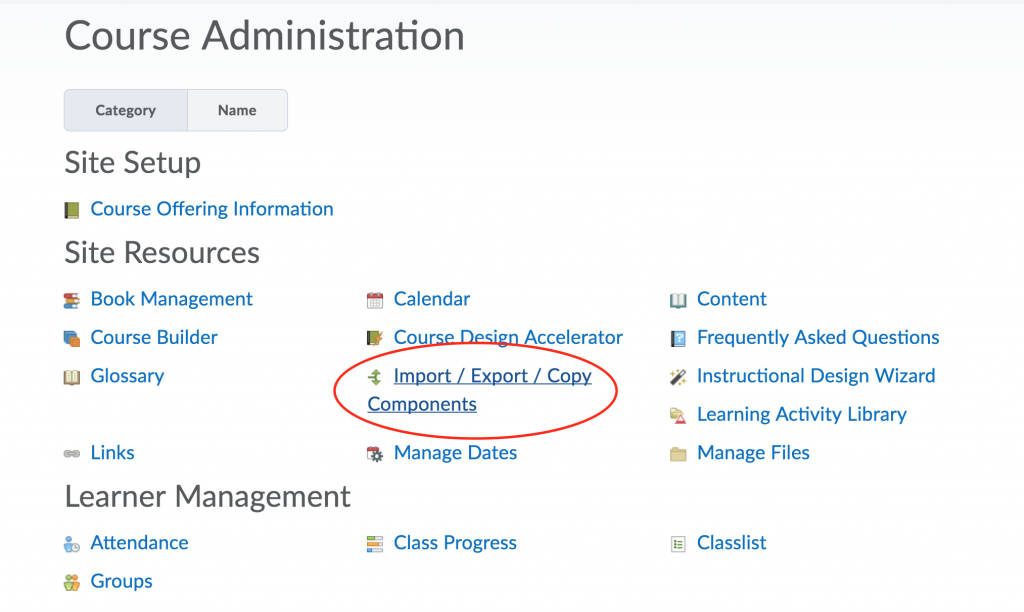Click the Course Builder icon
This screenshot has width=1024, height=612.
(x=70, y=338)
